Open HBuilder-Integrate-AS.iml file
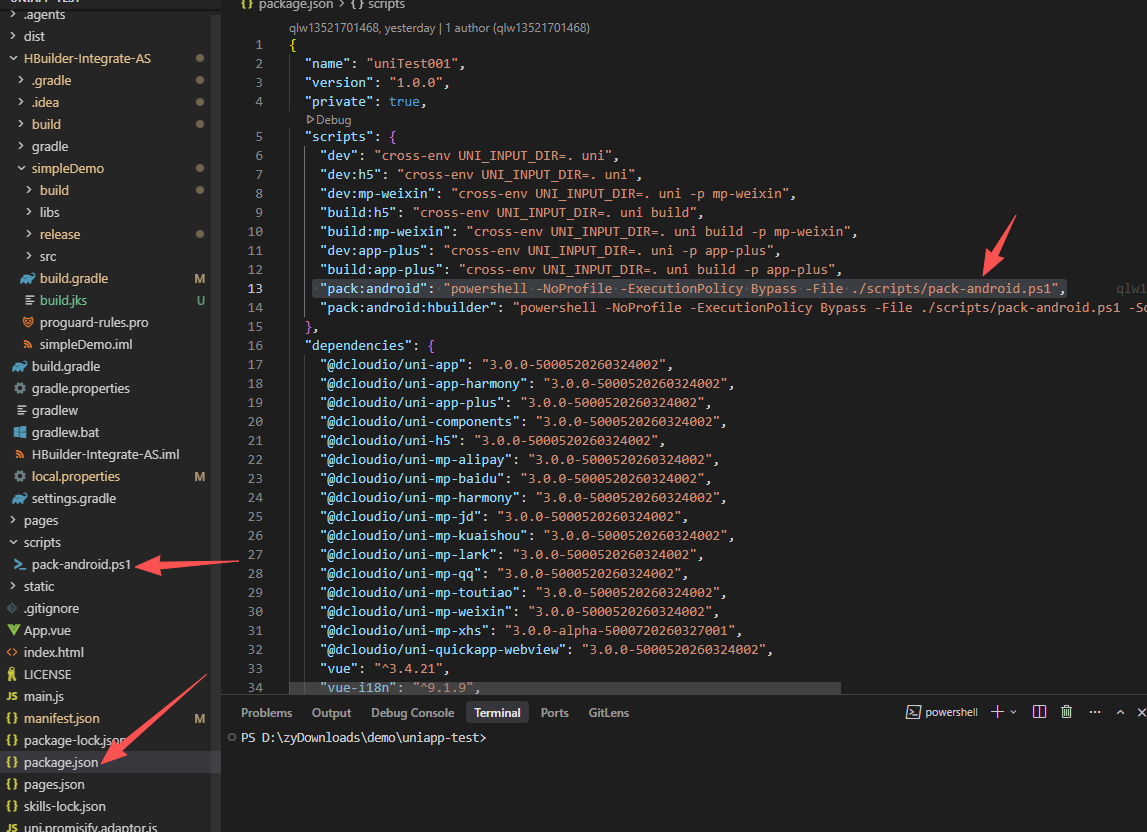This screenshot has height=832, width=1147. tap(110, 454)
